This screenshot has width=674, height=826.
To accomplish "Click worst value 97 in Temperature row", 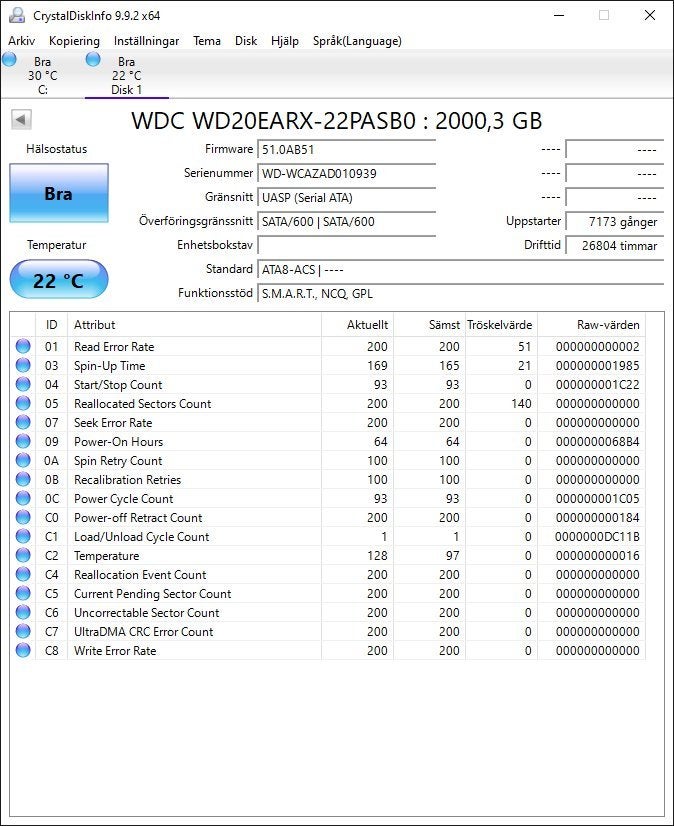I will (x=452, y=556).
